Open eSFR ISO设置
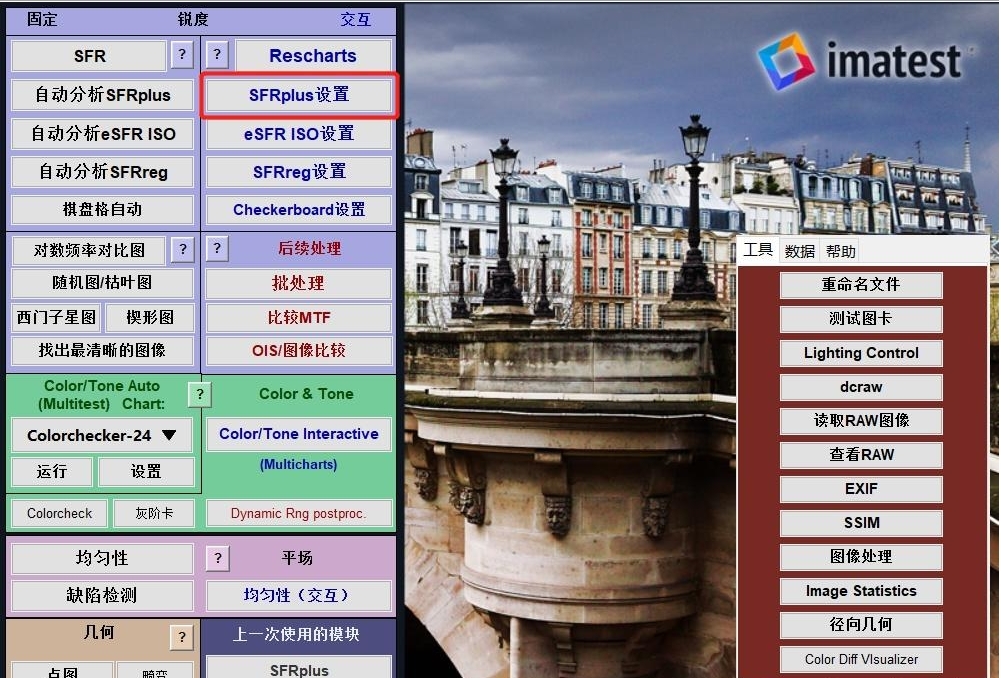The image size is (1001, 678). (x=299, y=134)
